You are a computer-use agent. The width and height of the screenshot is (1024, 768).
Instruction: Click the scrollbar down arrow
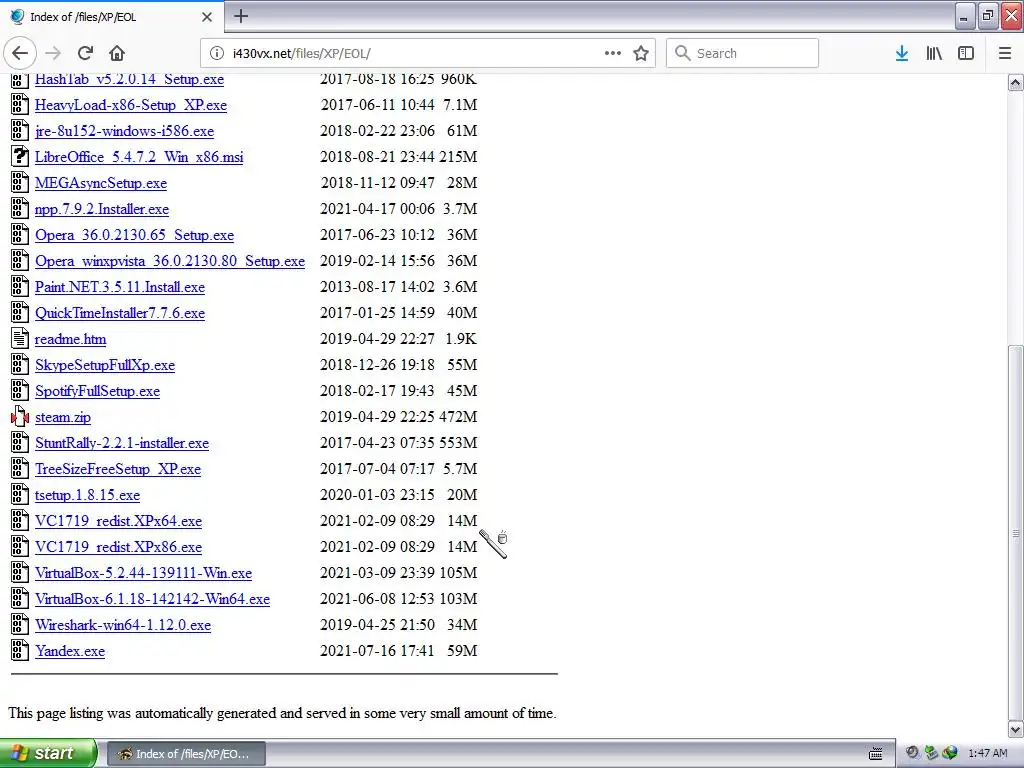(1016, 729)
